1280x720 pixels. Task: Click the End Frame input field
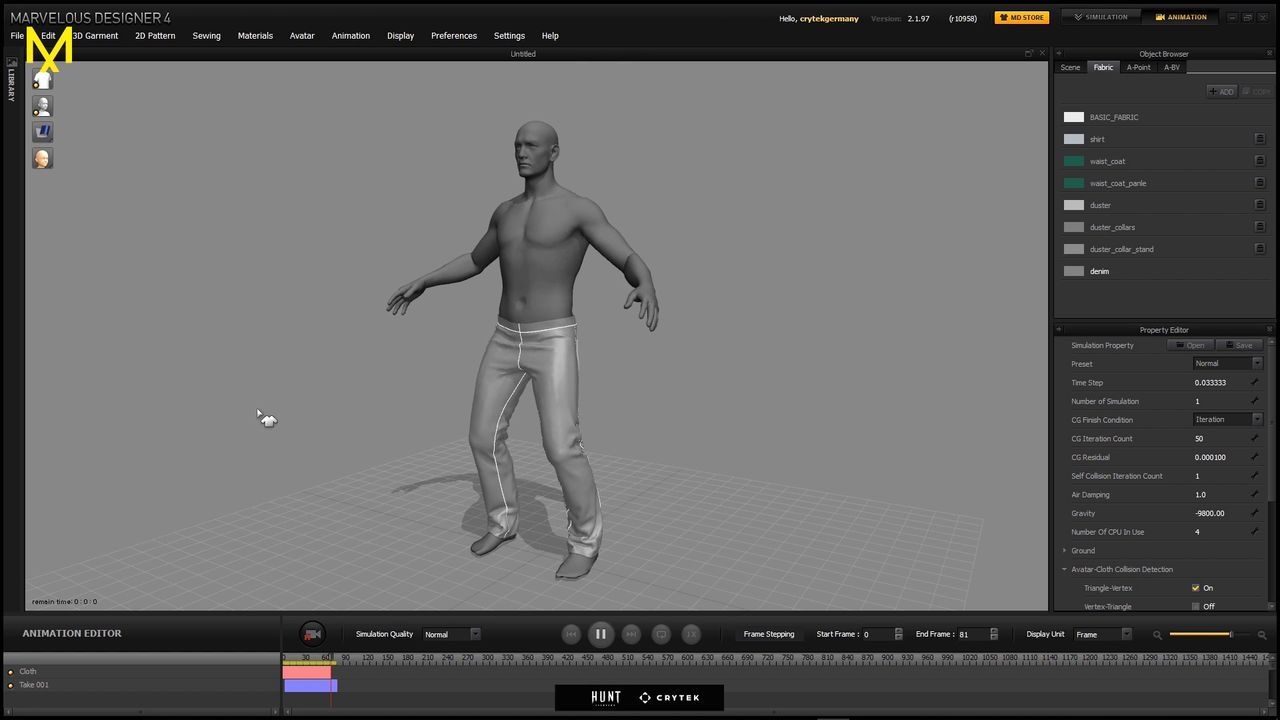coord(971,634)
